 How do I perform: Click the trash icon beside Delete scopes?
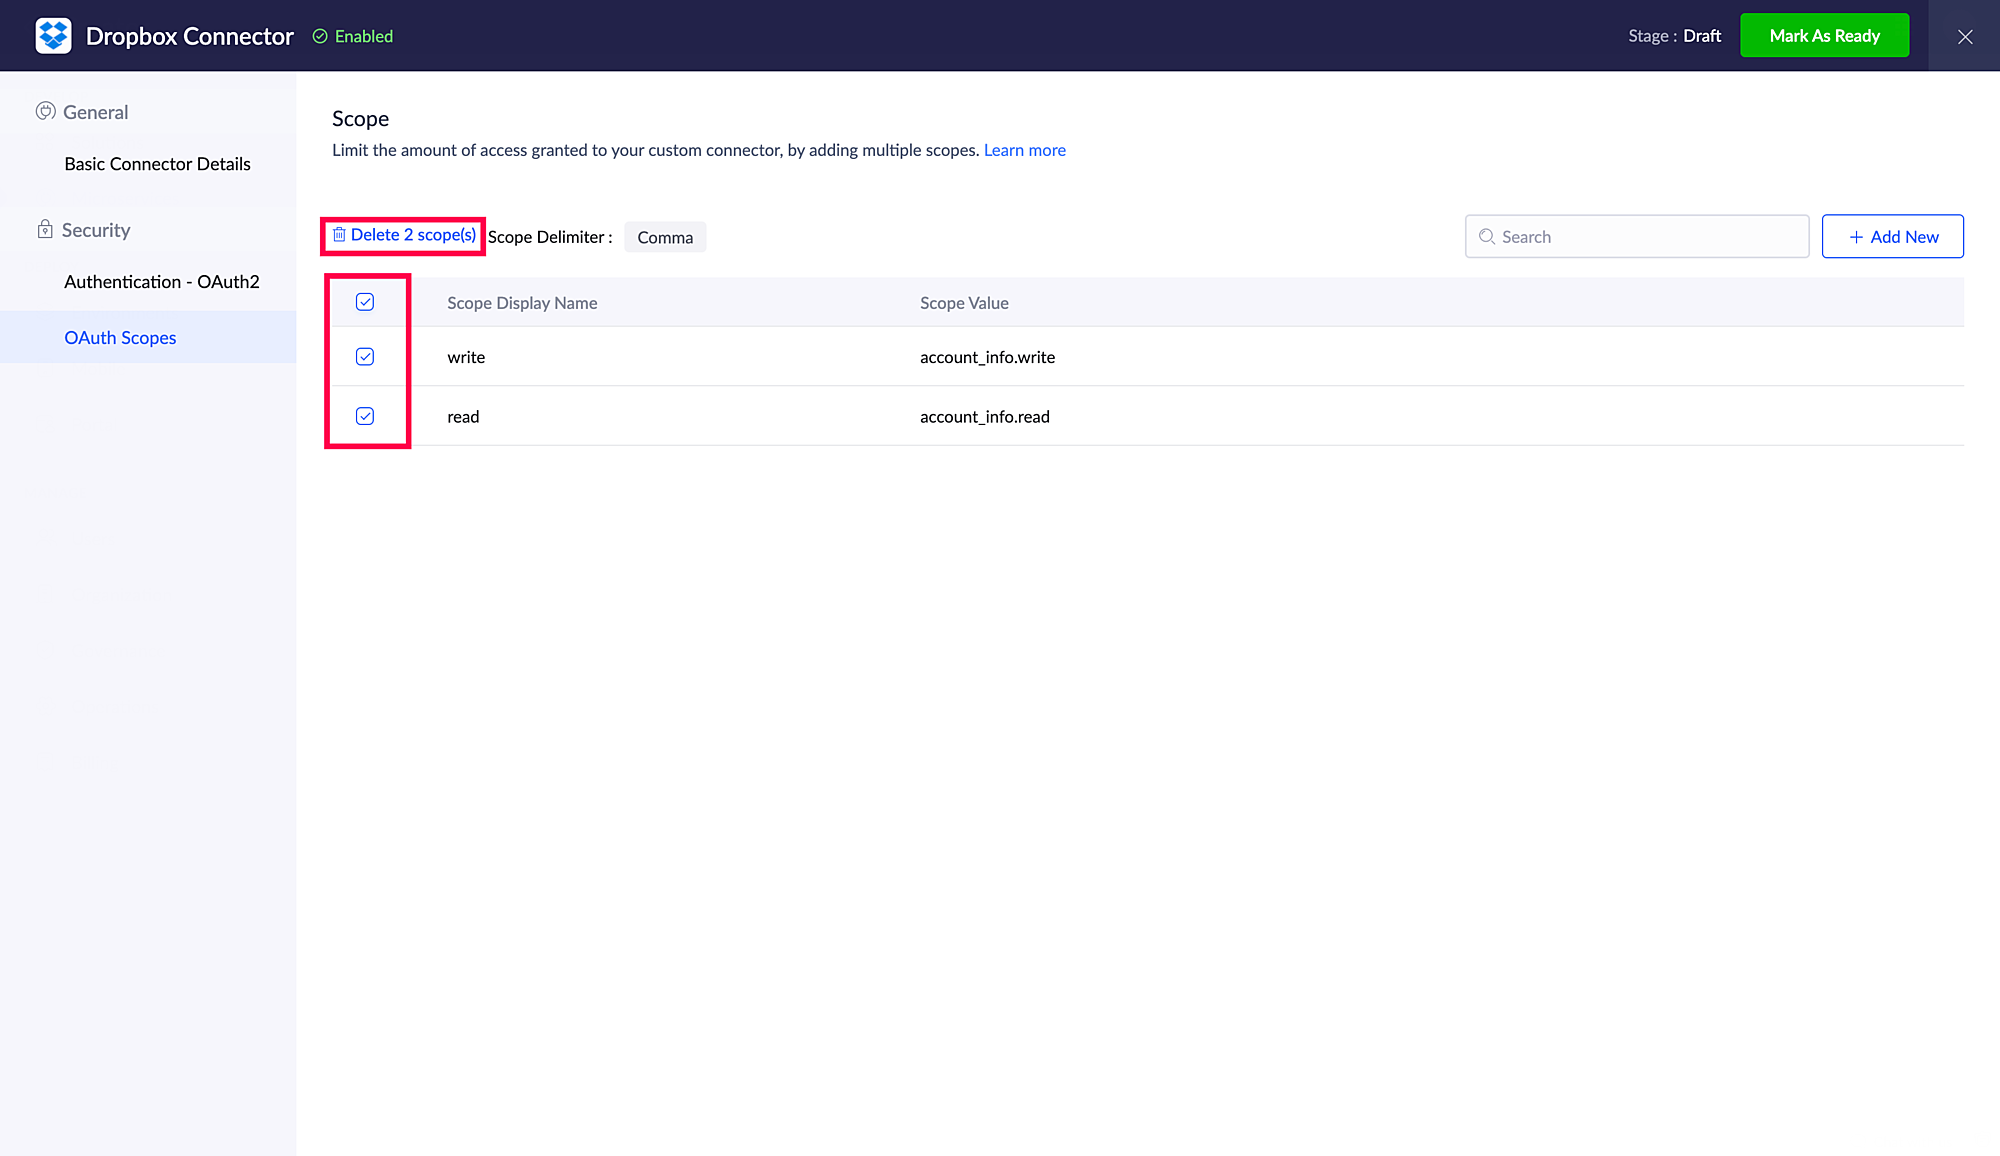click(x=339, y=234)
